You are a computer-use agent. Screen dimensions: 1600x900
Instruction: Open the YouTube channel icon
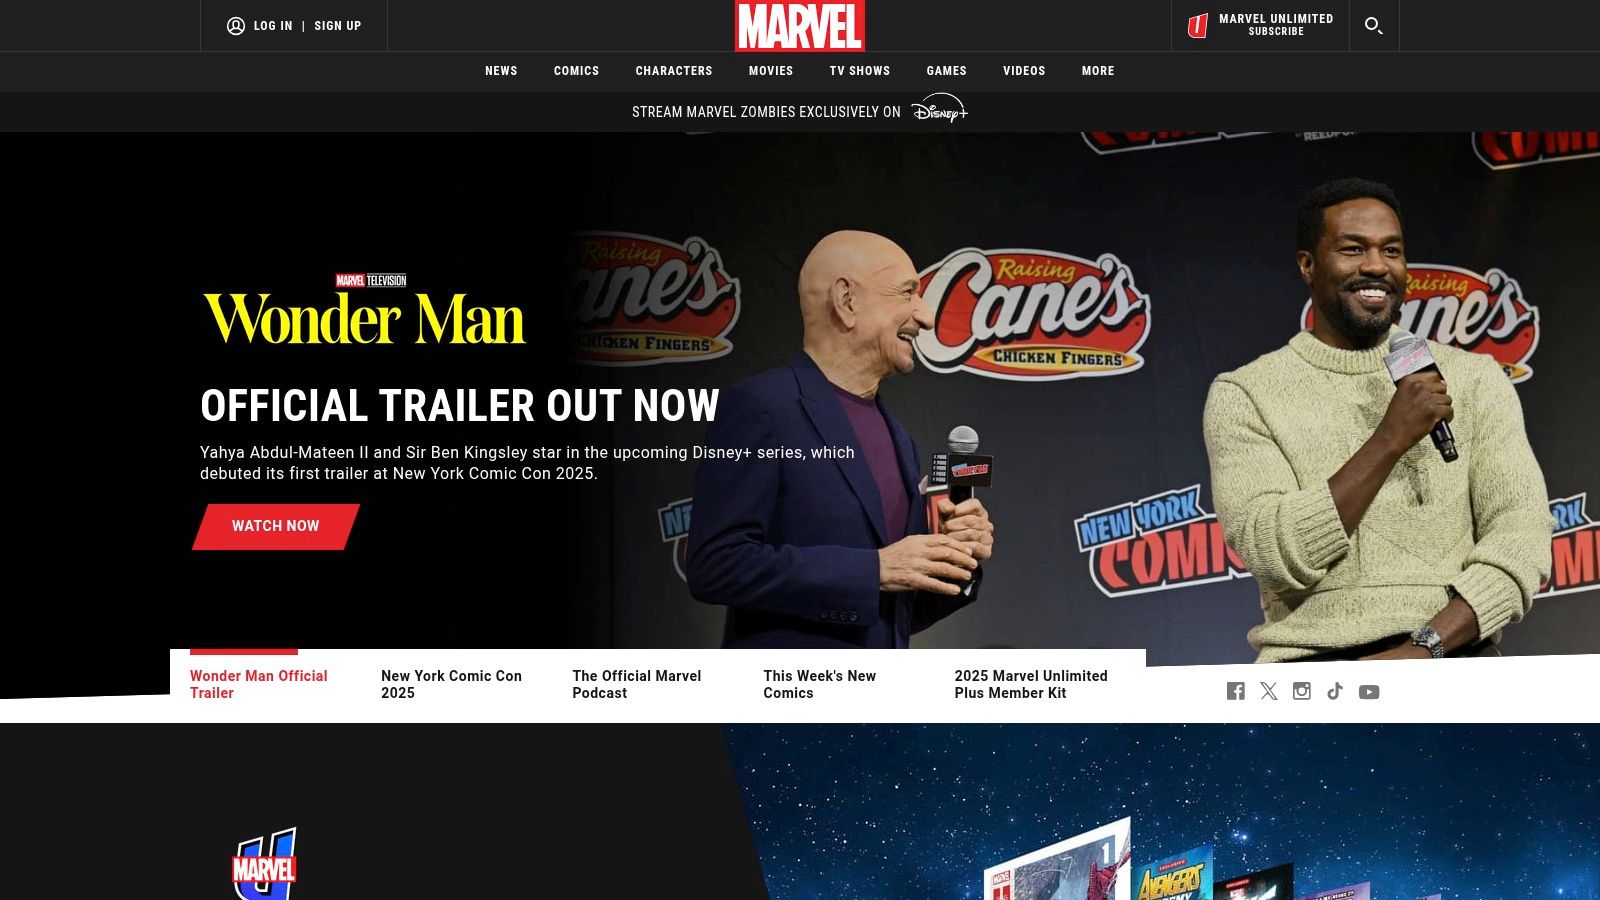coord(1369,691)
